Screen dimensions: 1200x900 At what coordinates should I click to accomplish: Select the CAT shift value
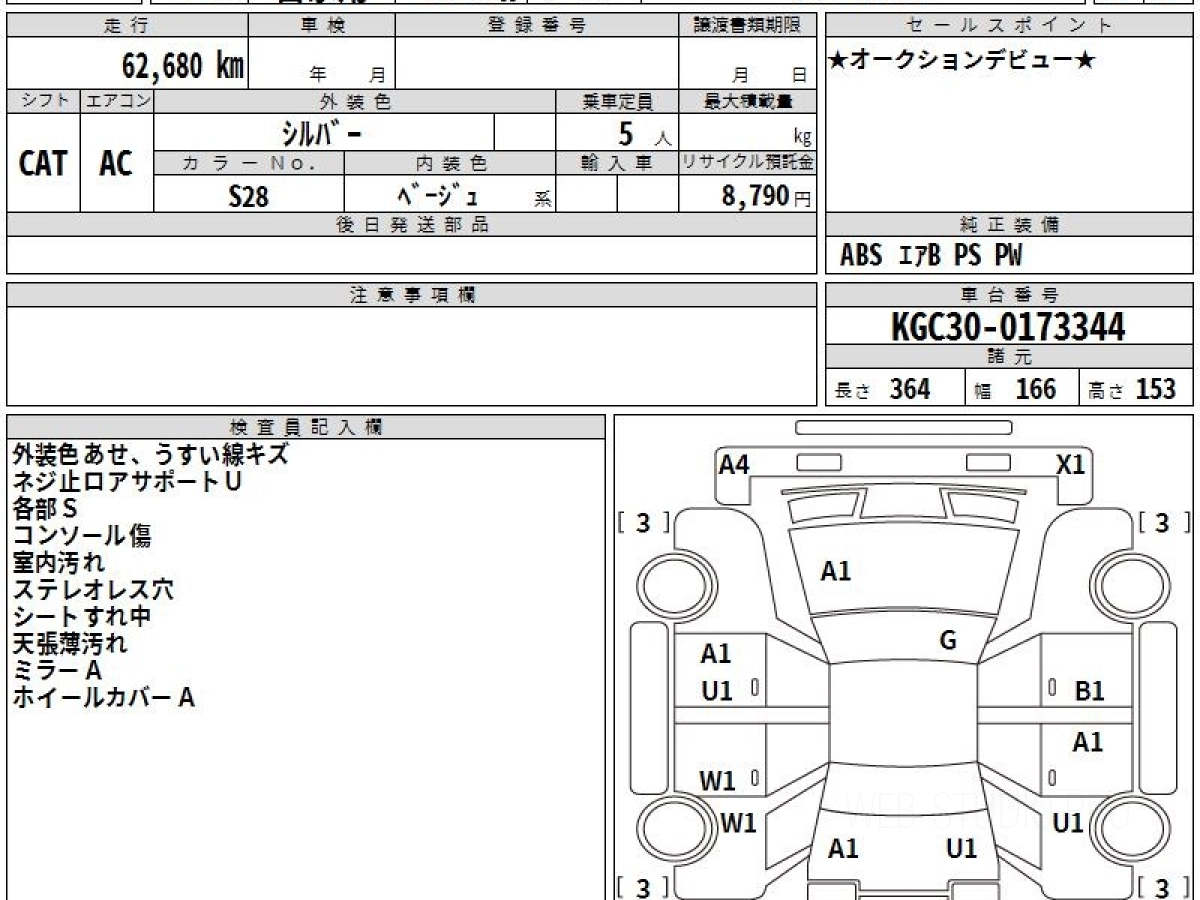pos(43,163)
